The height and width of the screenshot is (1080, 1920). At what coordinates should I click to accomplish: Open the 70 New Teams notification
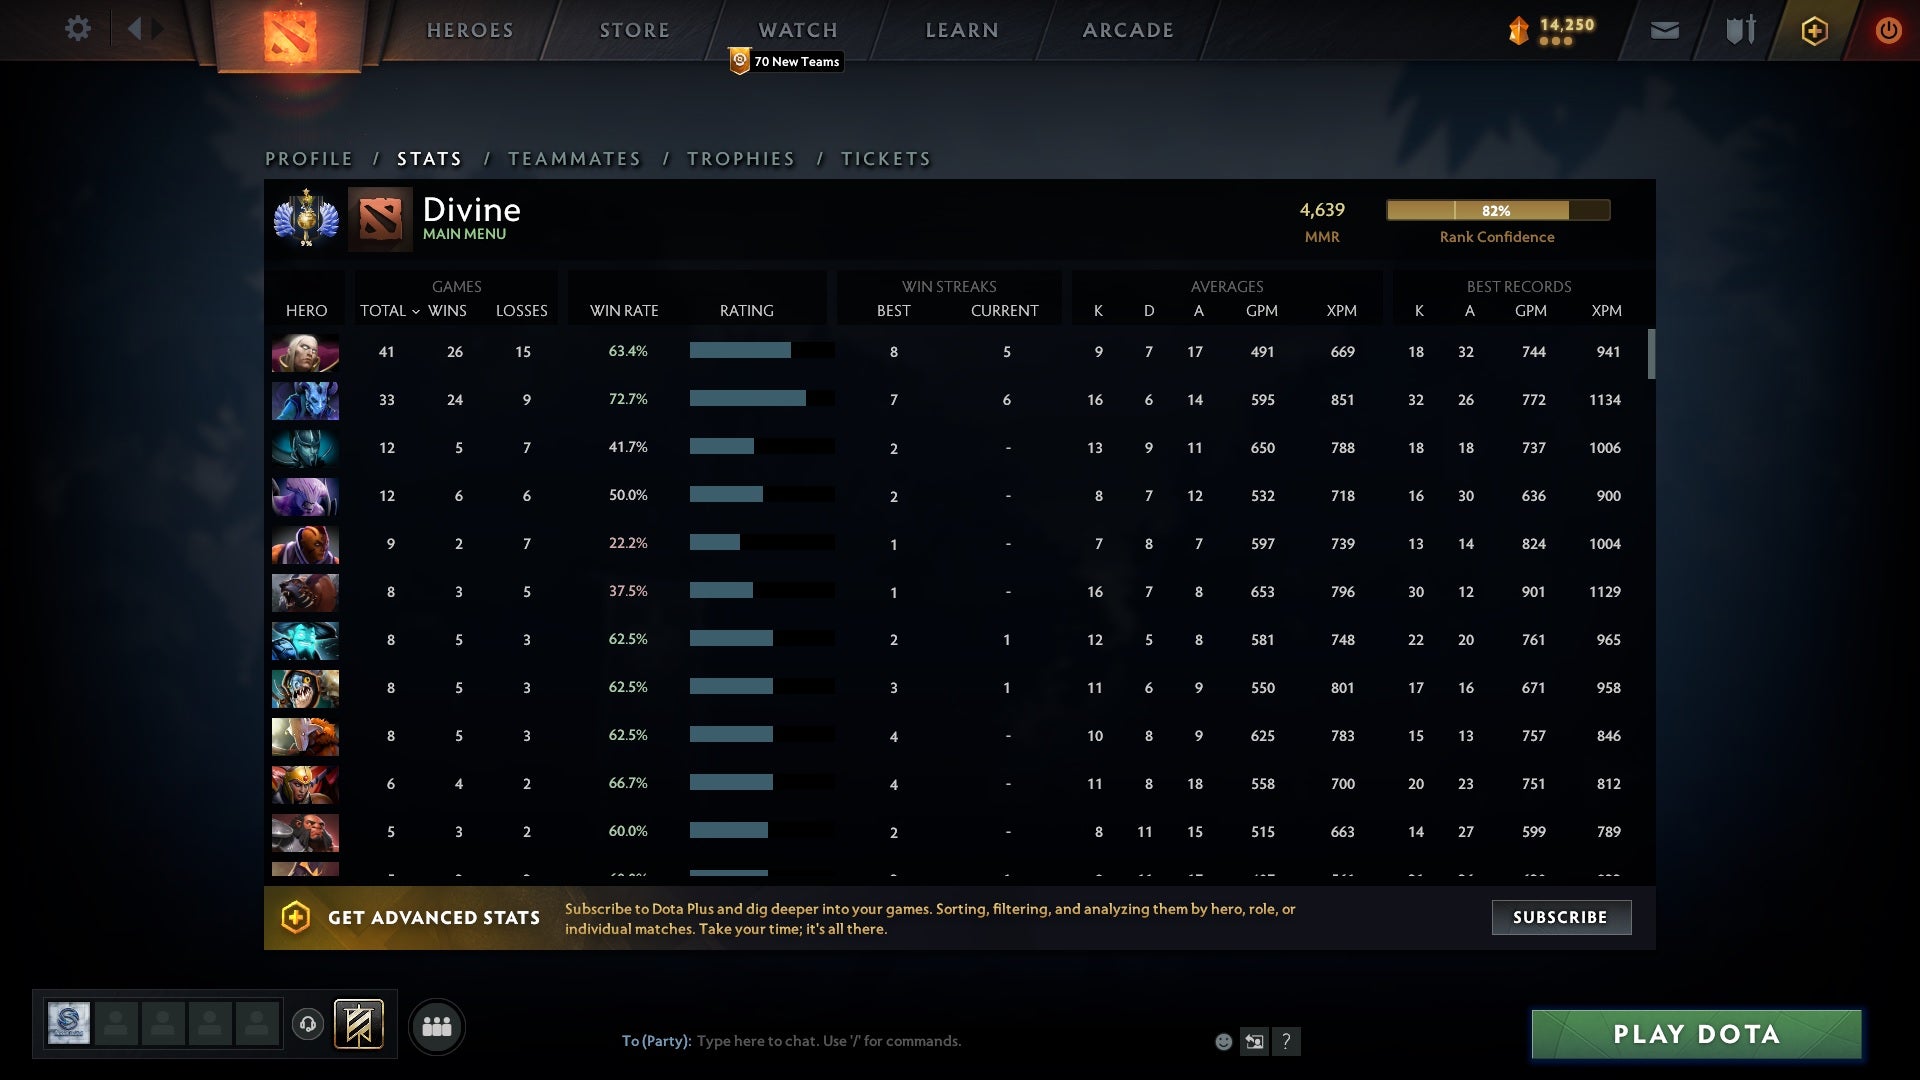click(786, 61)
